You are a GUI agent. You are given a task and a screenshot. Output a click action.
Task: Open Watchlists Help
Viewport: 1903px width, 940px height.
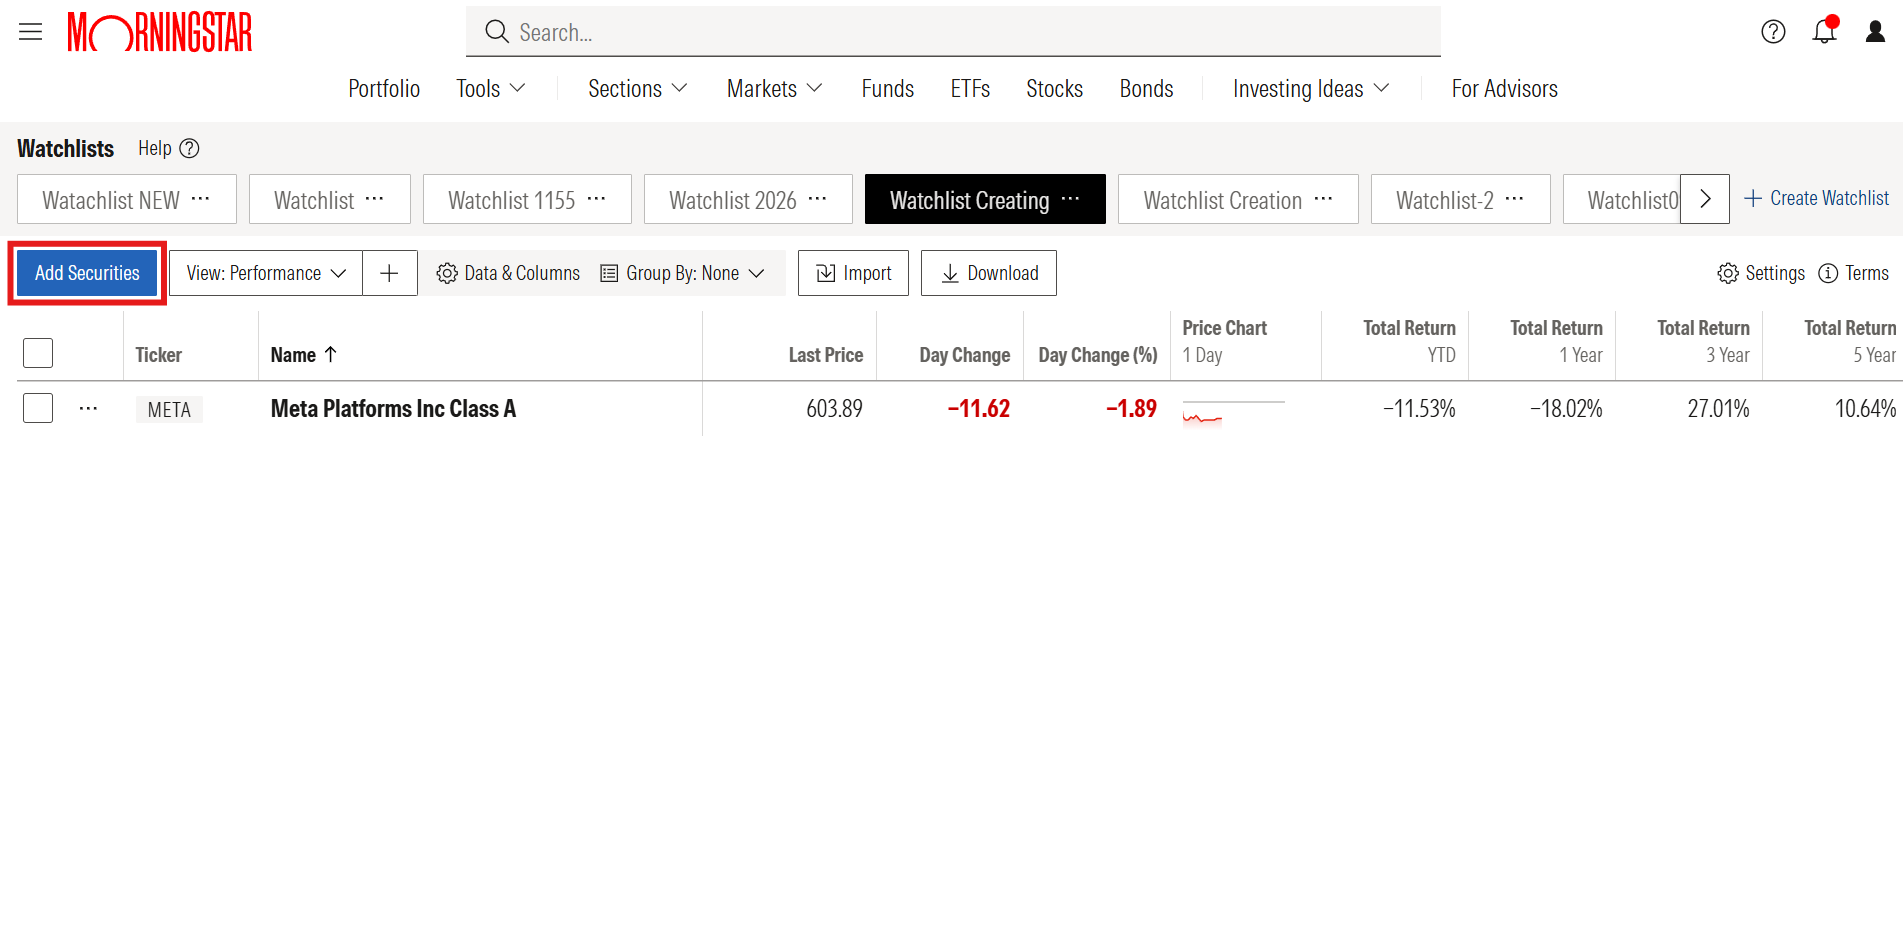(169, 148)
